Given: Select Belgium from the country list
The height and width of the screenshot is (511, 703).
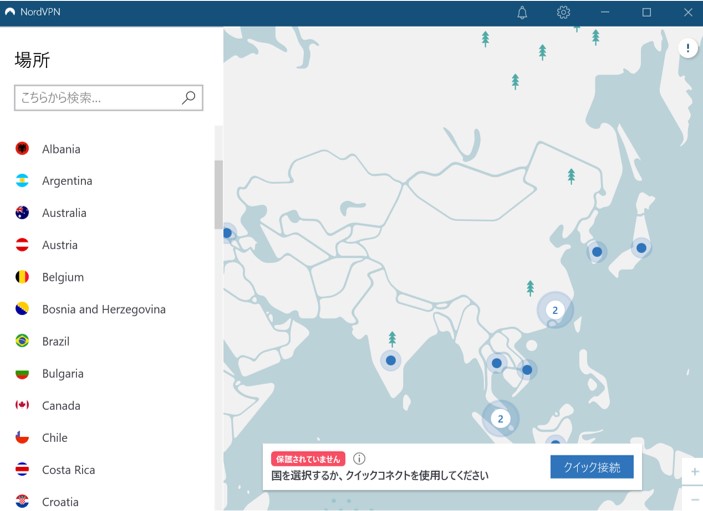Looking at the screenshot, I should 63,277.
